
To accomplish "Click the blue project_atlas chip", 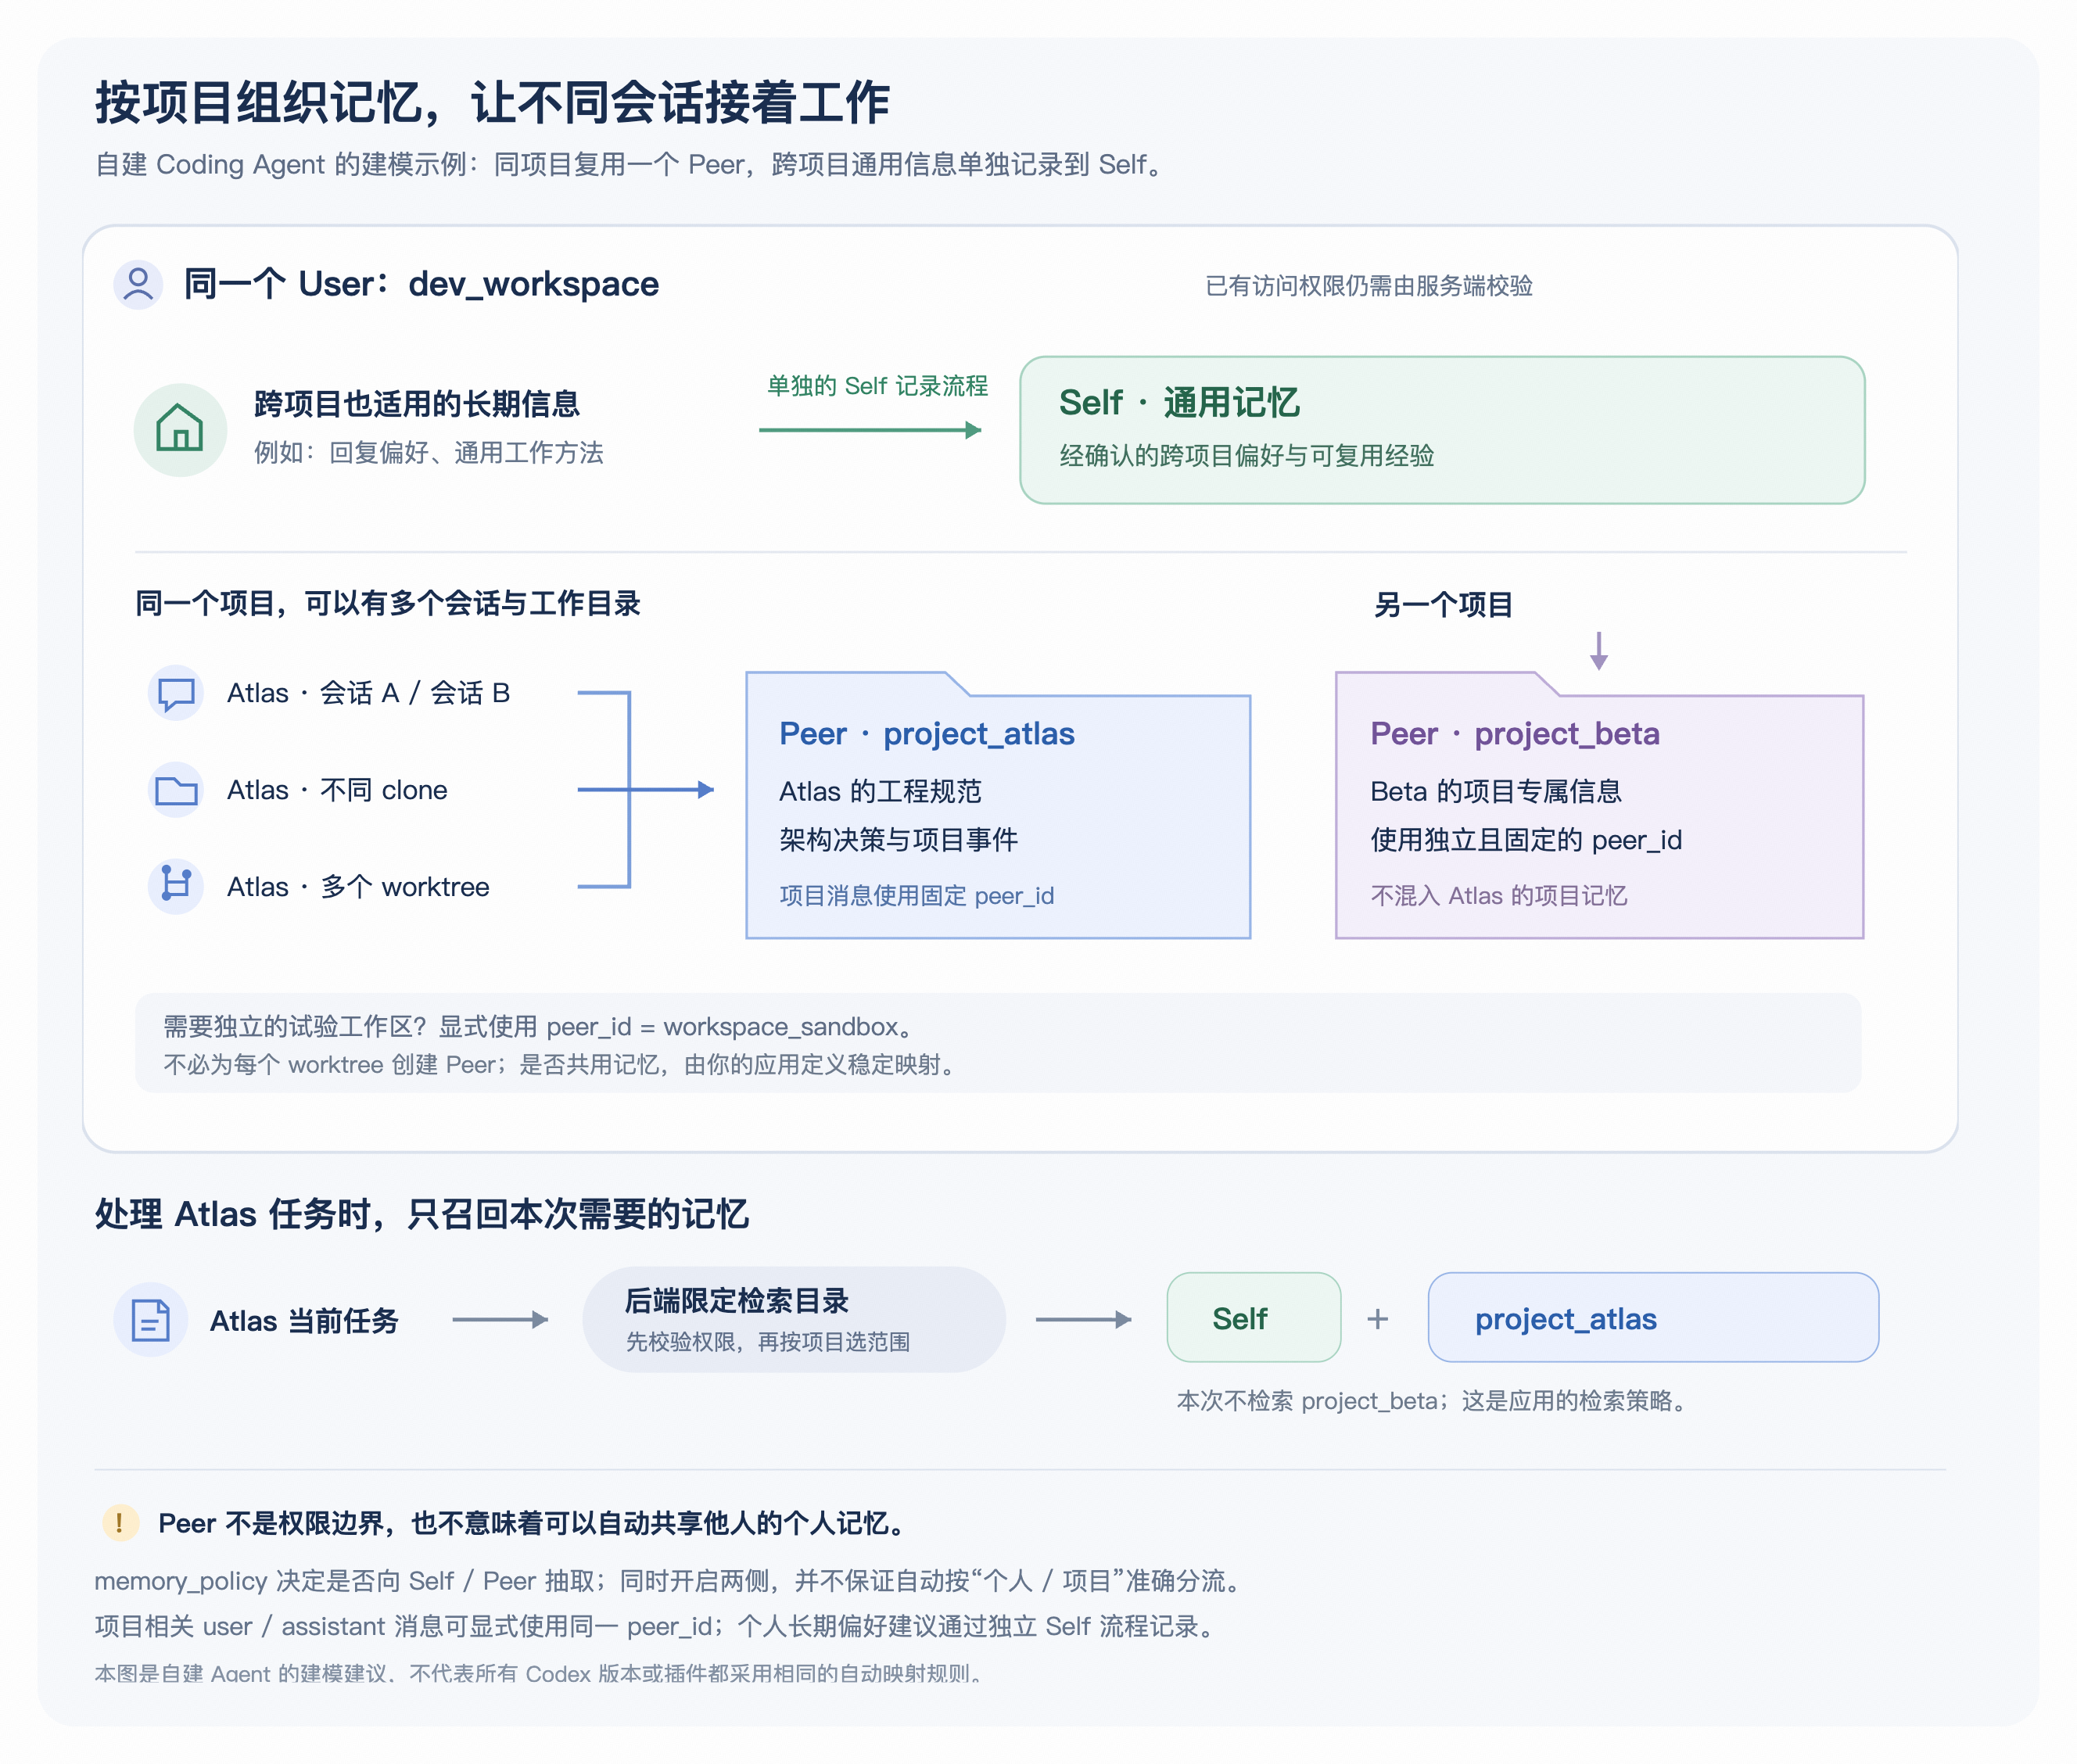I will click(1653, 1318).
